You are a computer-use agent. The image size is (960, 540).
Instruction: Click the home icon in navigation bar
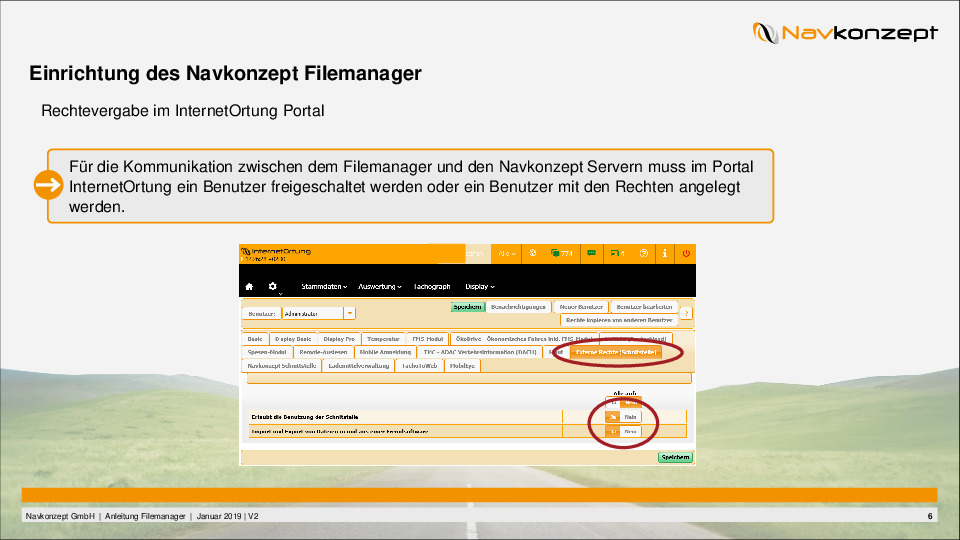tap(249, 286)
